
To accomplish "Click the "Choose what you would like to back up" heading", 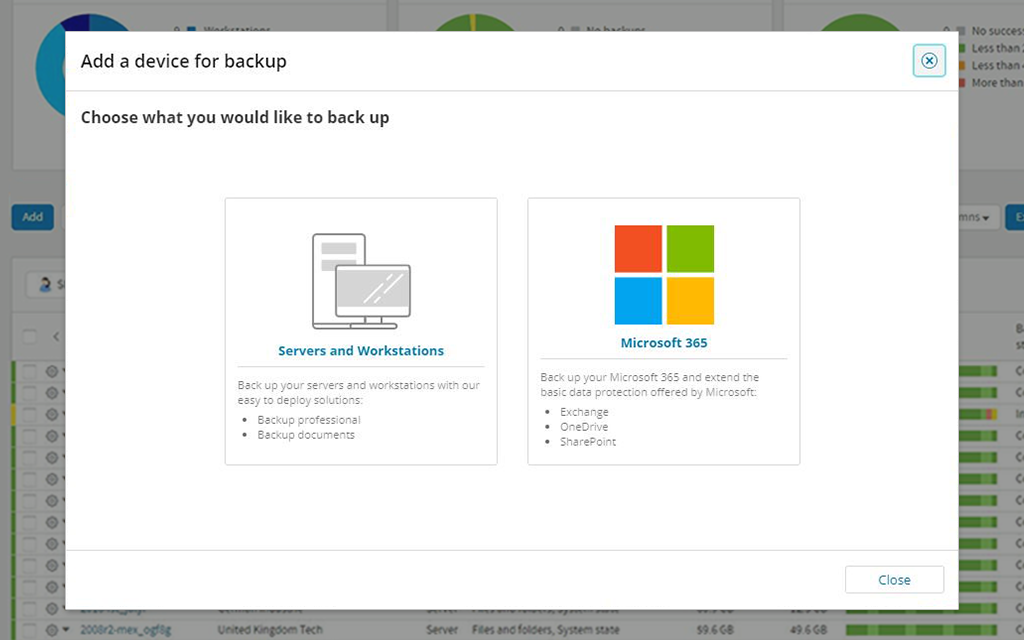I will pyautogui.click(x=235, y=118).
